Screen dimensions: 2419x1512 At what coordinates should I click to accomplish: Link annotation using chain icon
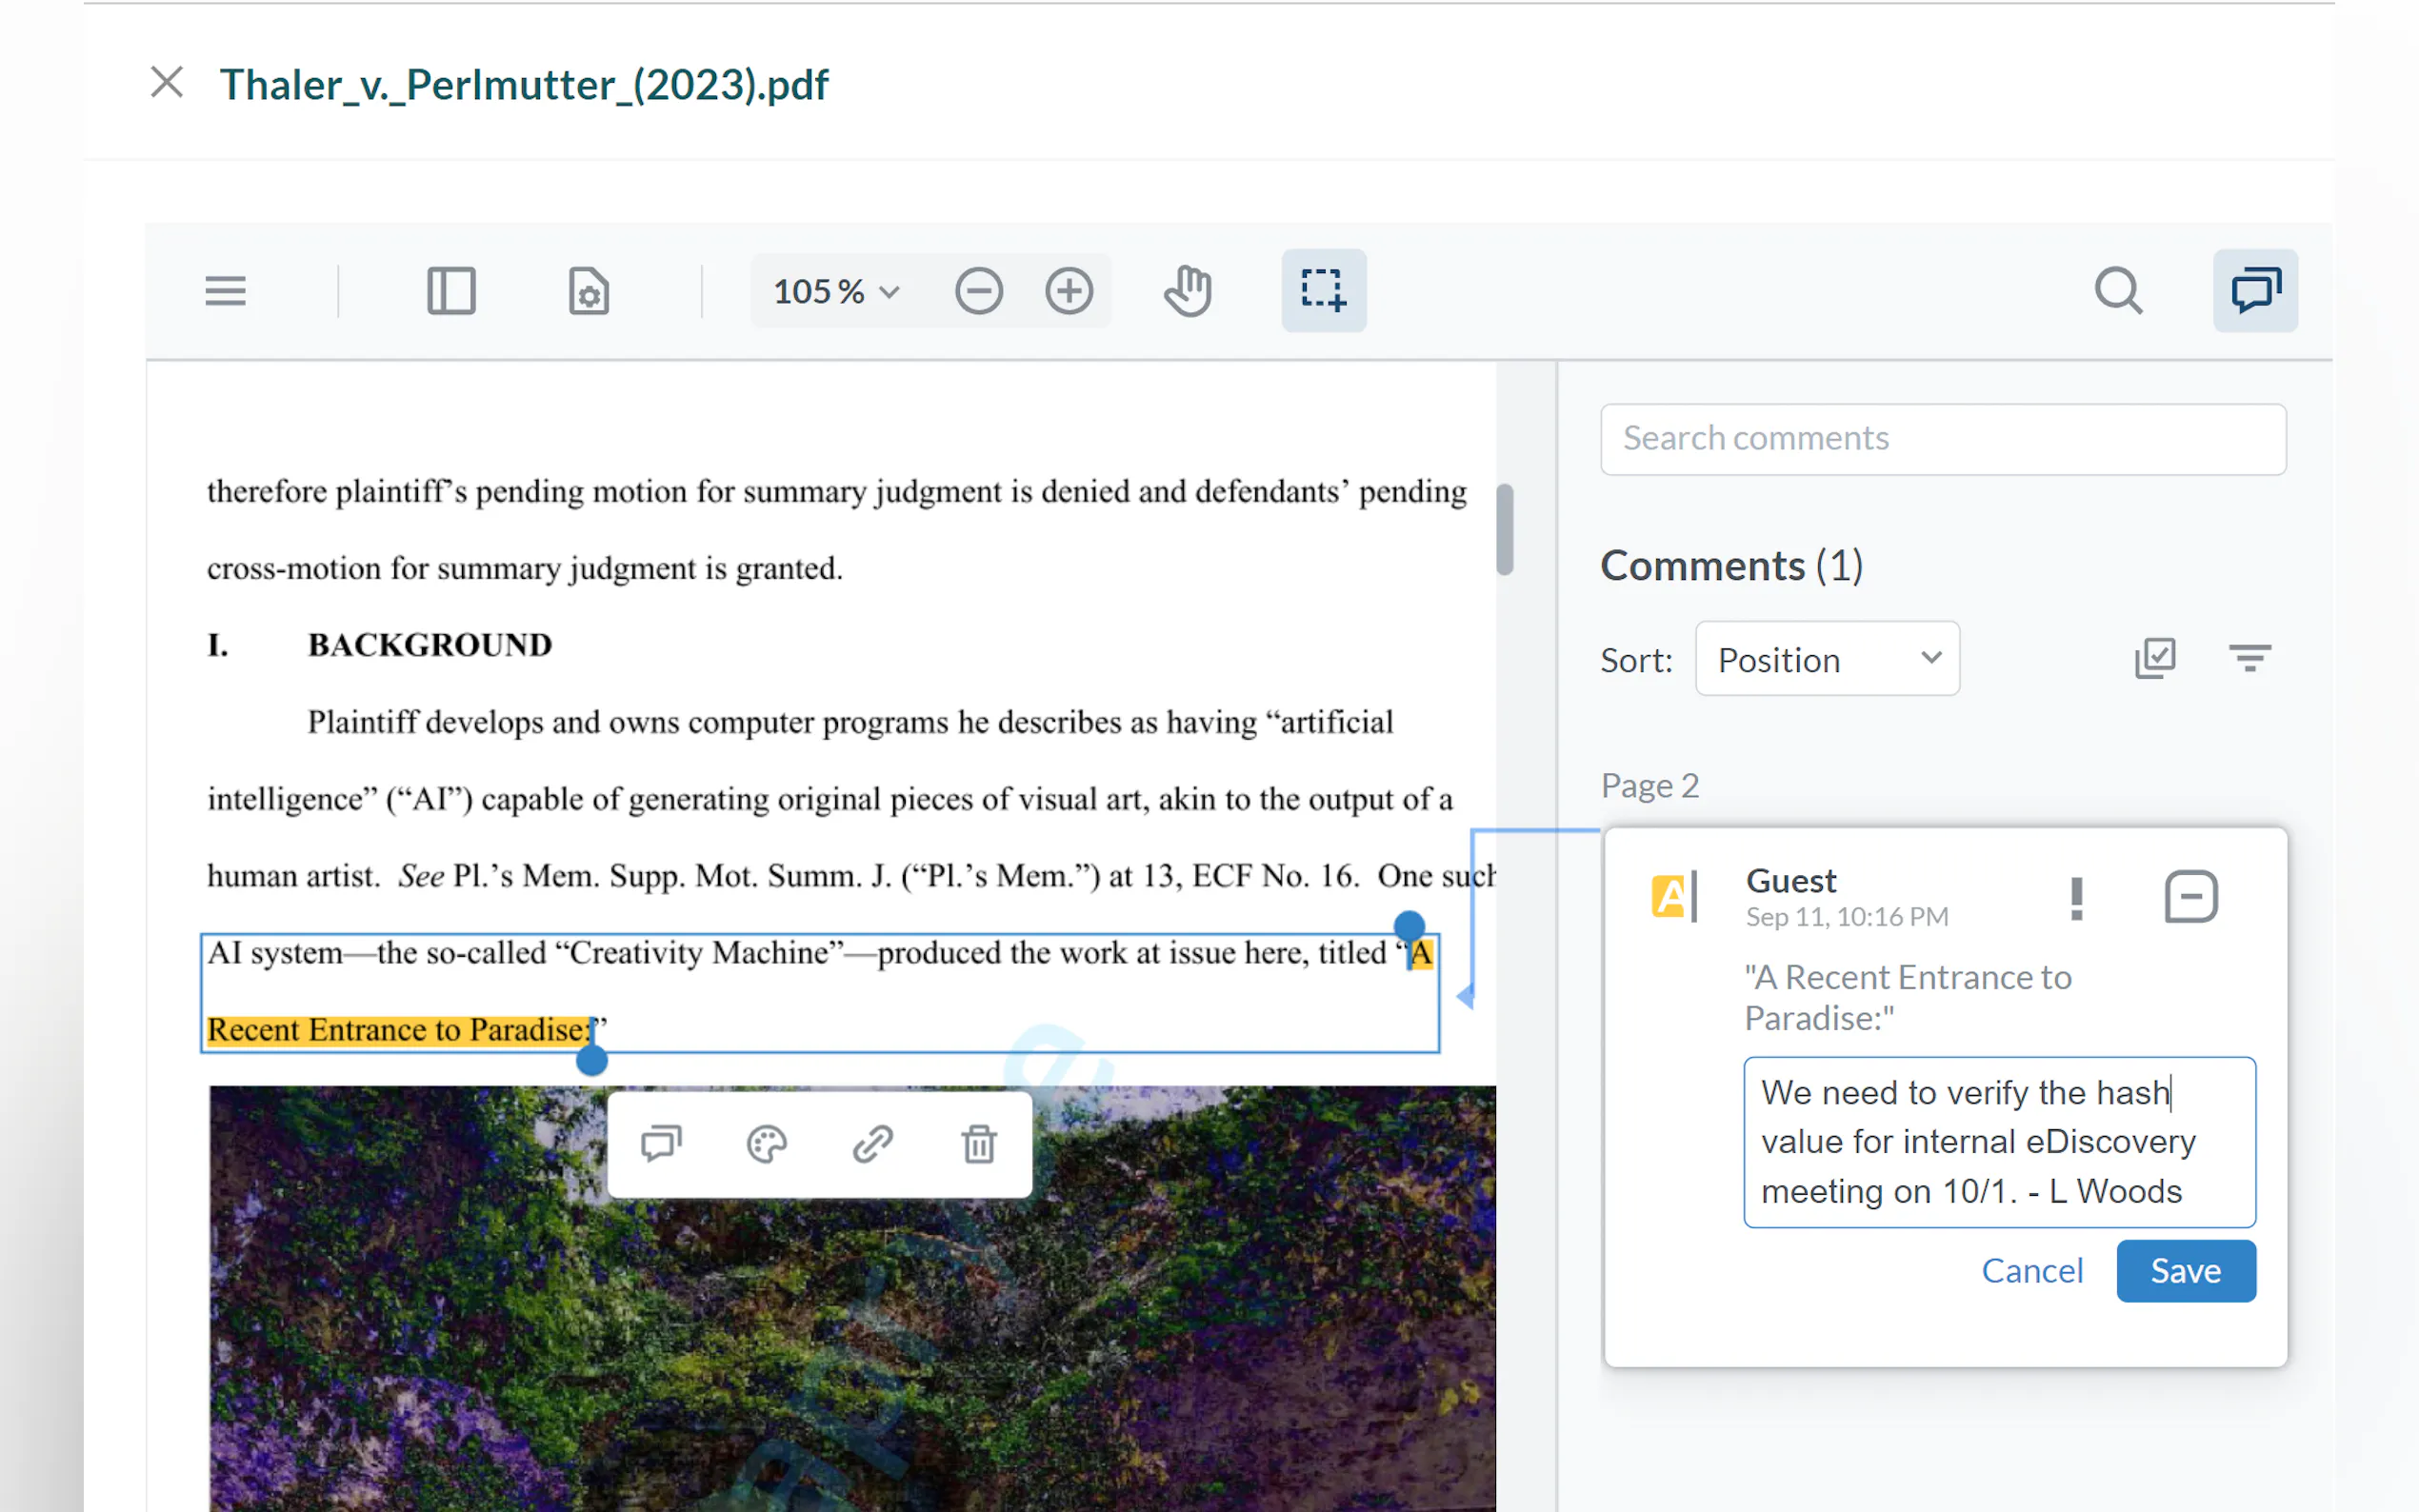point(872,1144)
